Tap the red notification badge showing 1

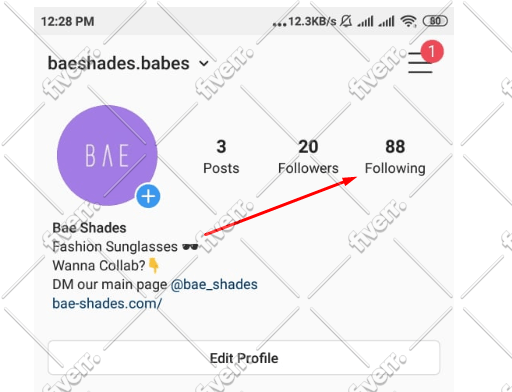pos(432,52)
